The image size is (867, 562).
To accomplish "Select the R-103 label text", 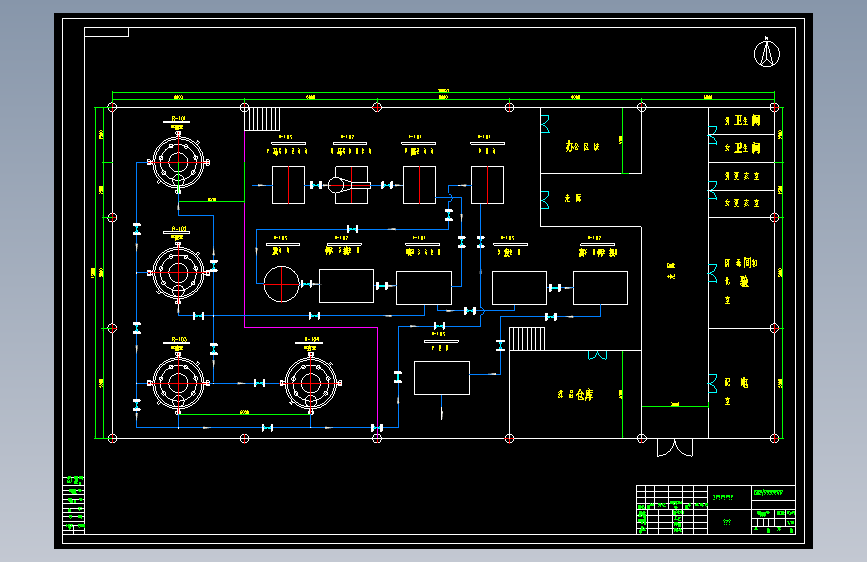I will [179, 339].
